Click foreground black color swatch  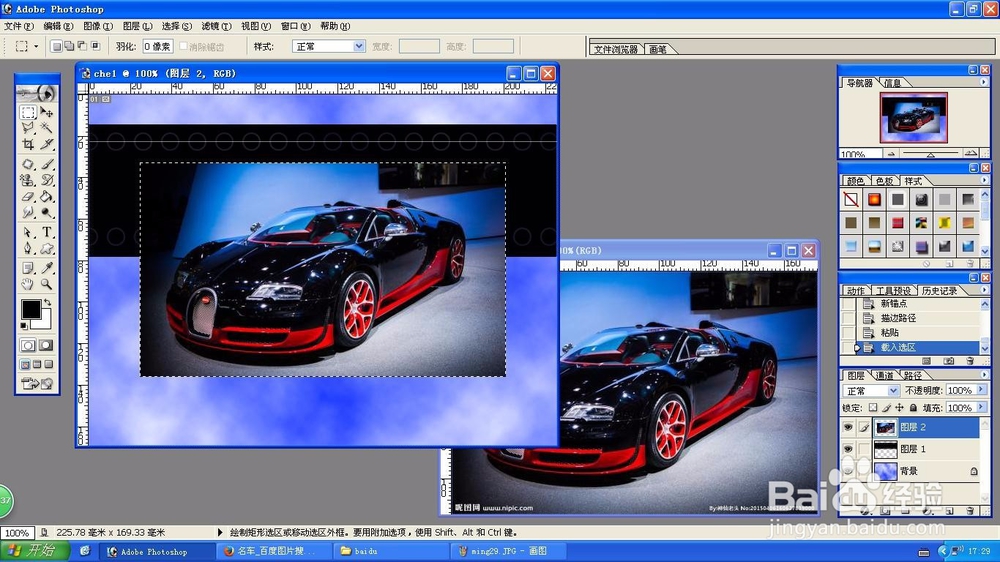tap(31, 309)
